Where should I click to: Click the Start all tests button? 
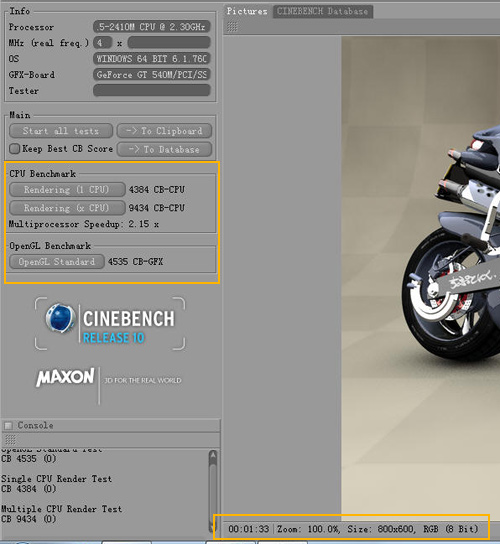point(61,131)
